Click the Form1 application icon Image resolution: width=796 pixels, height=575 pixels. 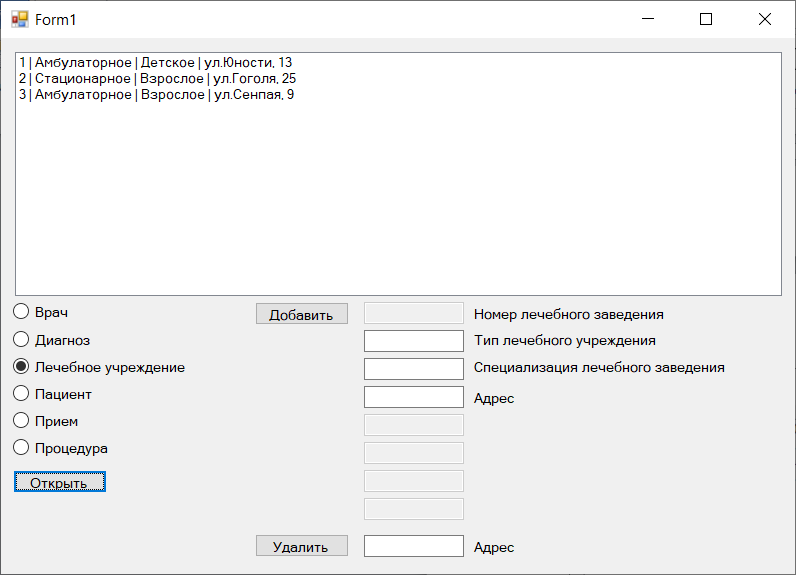click(20, 19)
